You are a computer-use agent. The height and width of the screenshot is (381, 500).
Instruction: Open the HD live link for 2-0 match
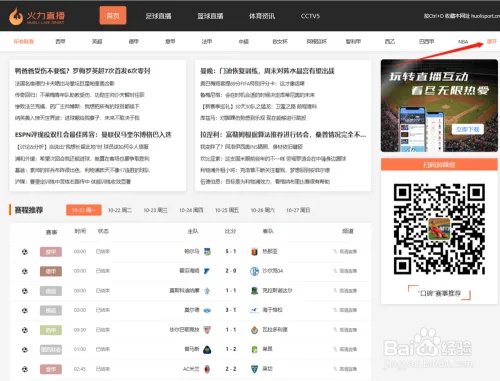coord(345,271)
